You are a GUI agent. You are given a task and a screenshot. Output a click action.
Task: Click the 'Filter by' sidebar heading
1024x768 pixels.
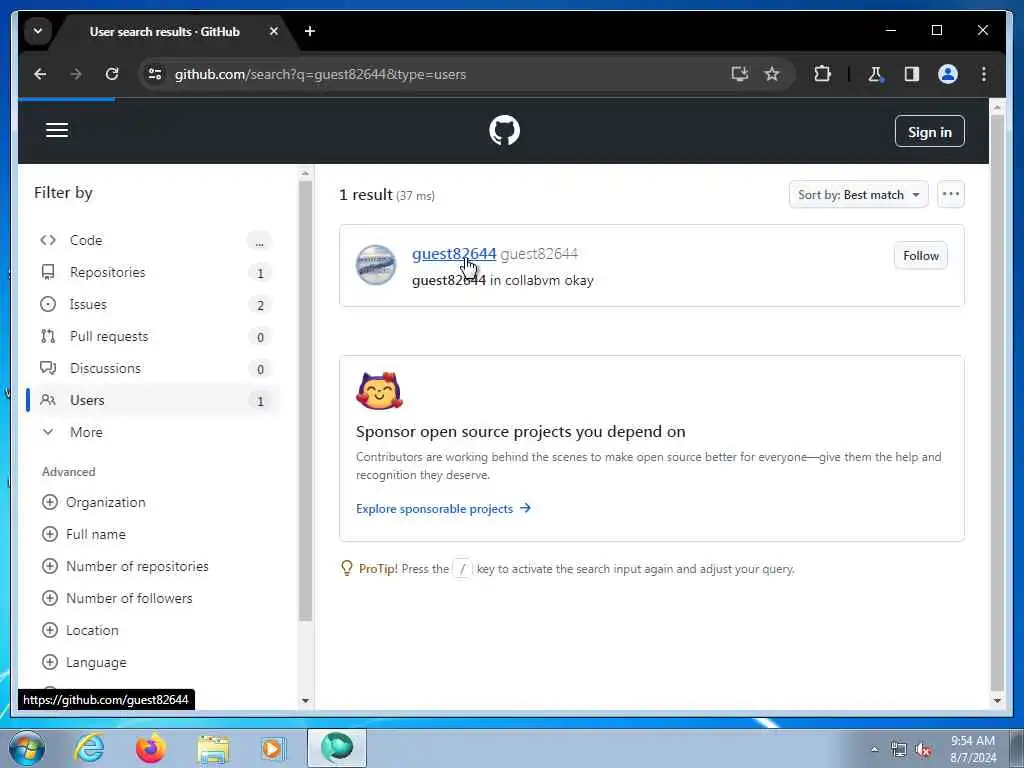tap(63, 193)
